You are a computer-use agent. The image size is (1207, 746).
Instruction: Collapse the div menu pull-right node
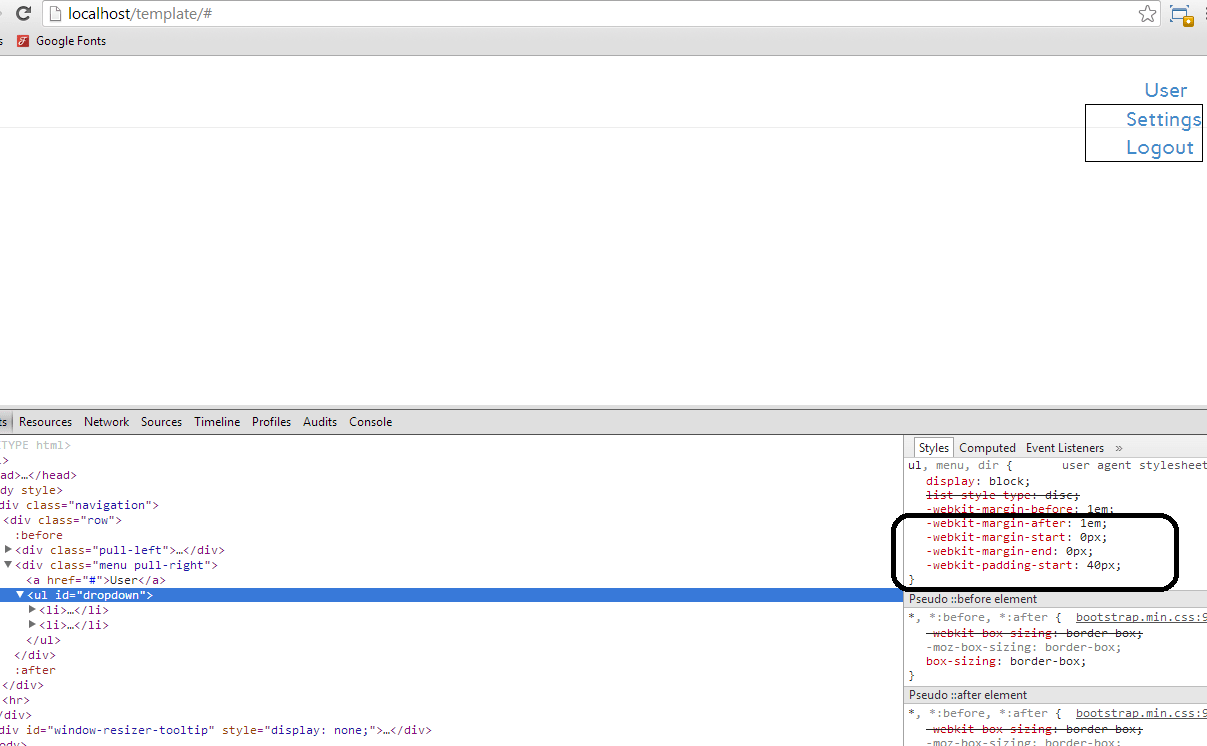pyautogui.click(x=6, y=564)
